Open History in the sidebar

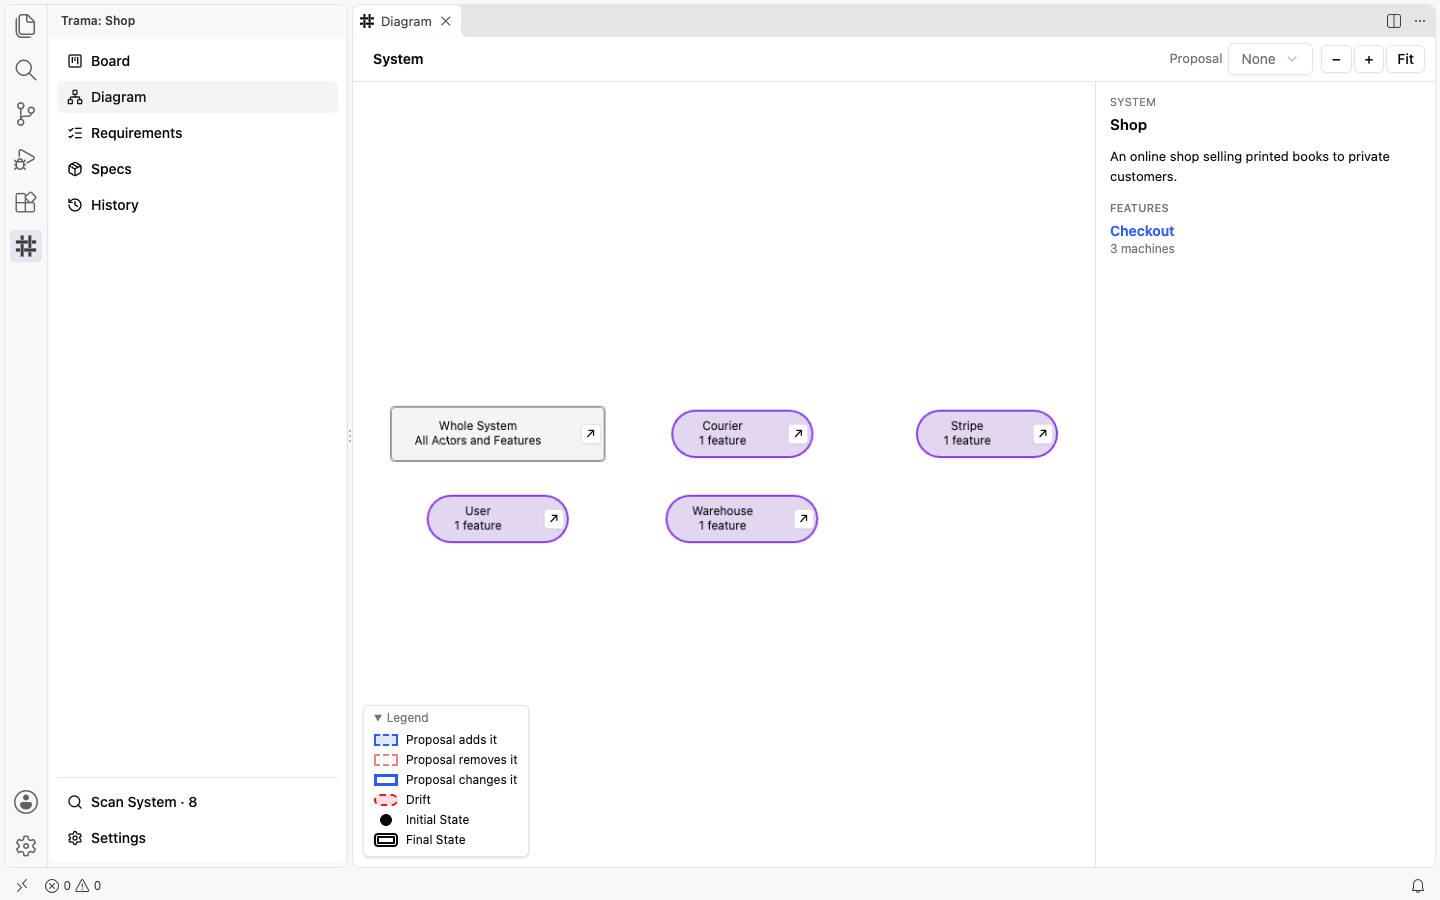[x=198, y=205]
